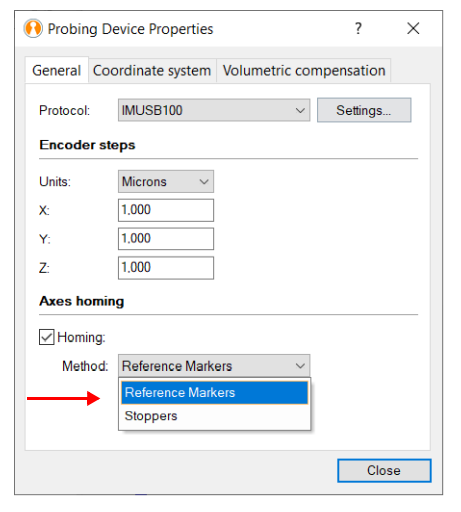The image size is (461, 512).
Task: Click the Axes homing section heading
Action: pyautogui.click(x=82, y=301)
